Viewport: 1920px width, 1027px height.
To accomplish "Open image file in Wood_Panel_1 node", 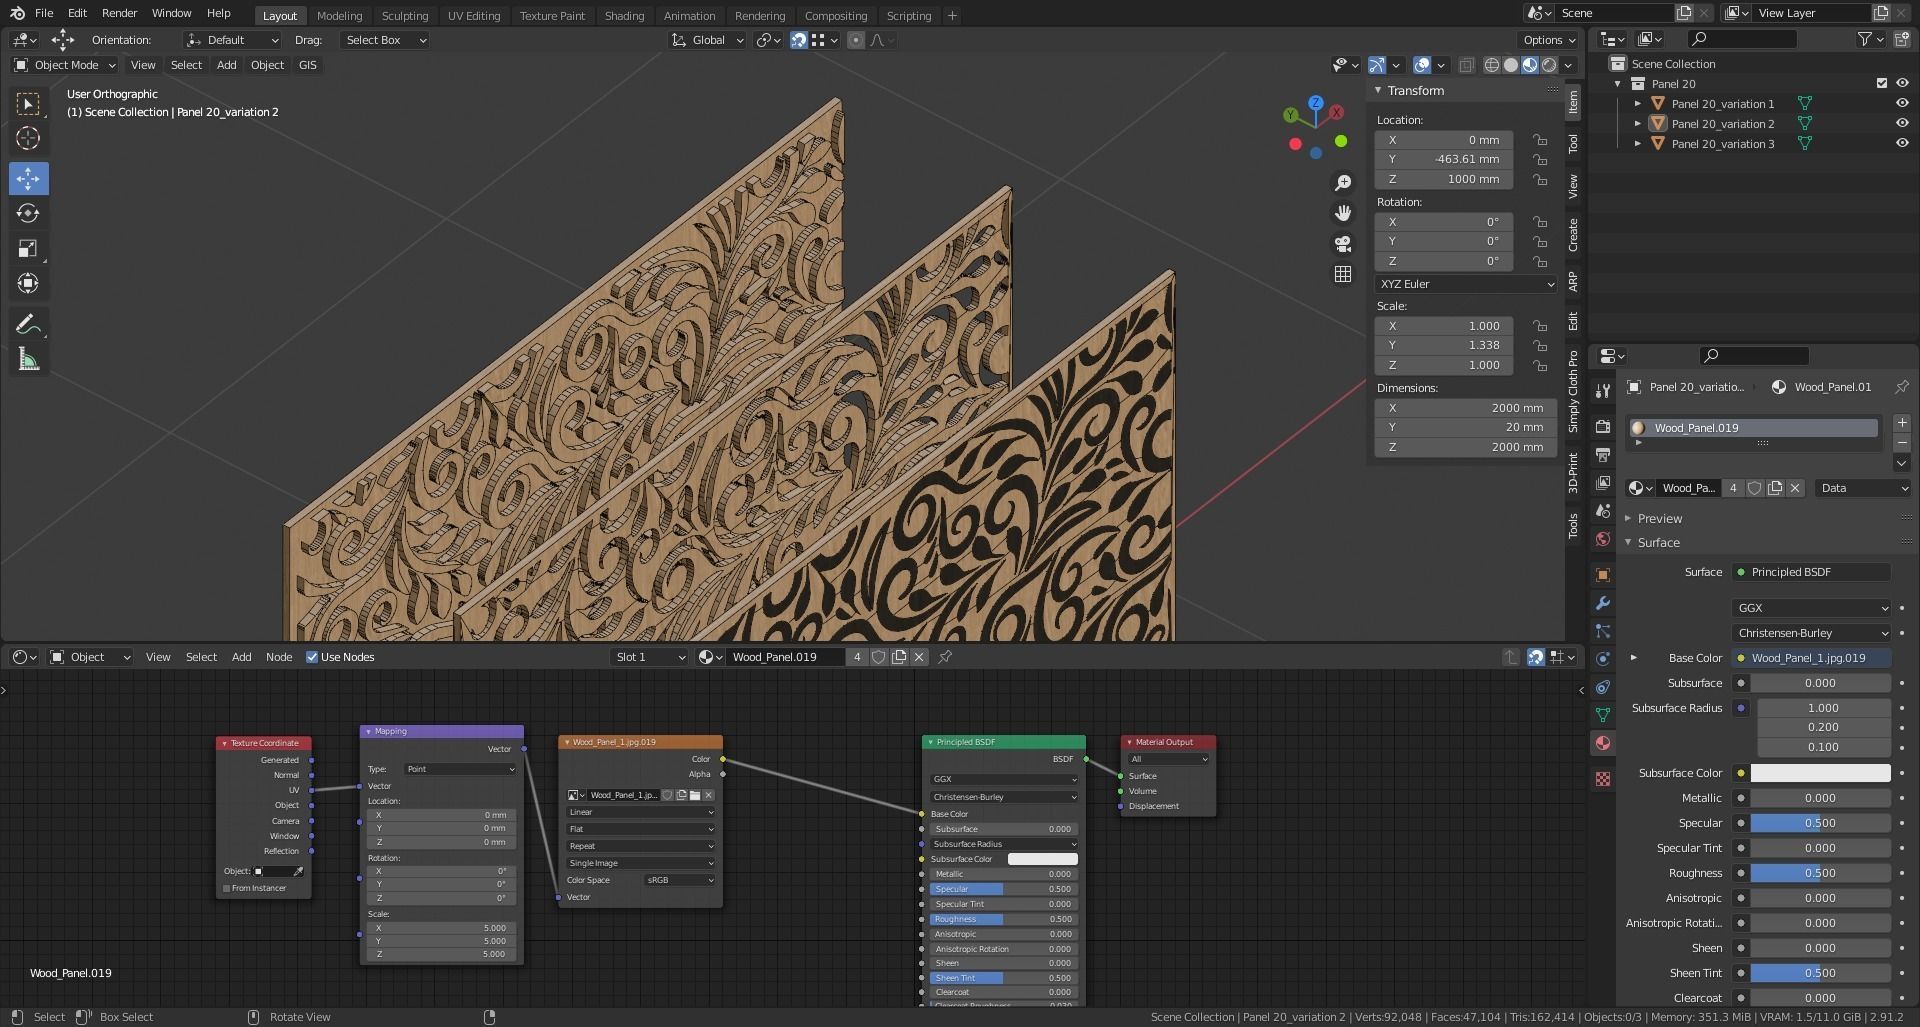I will tap(695, 795).
